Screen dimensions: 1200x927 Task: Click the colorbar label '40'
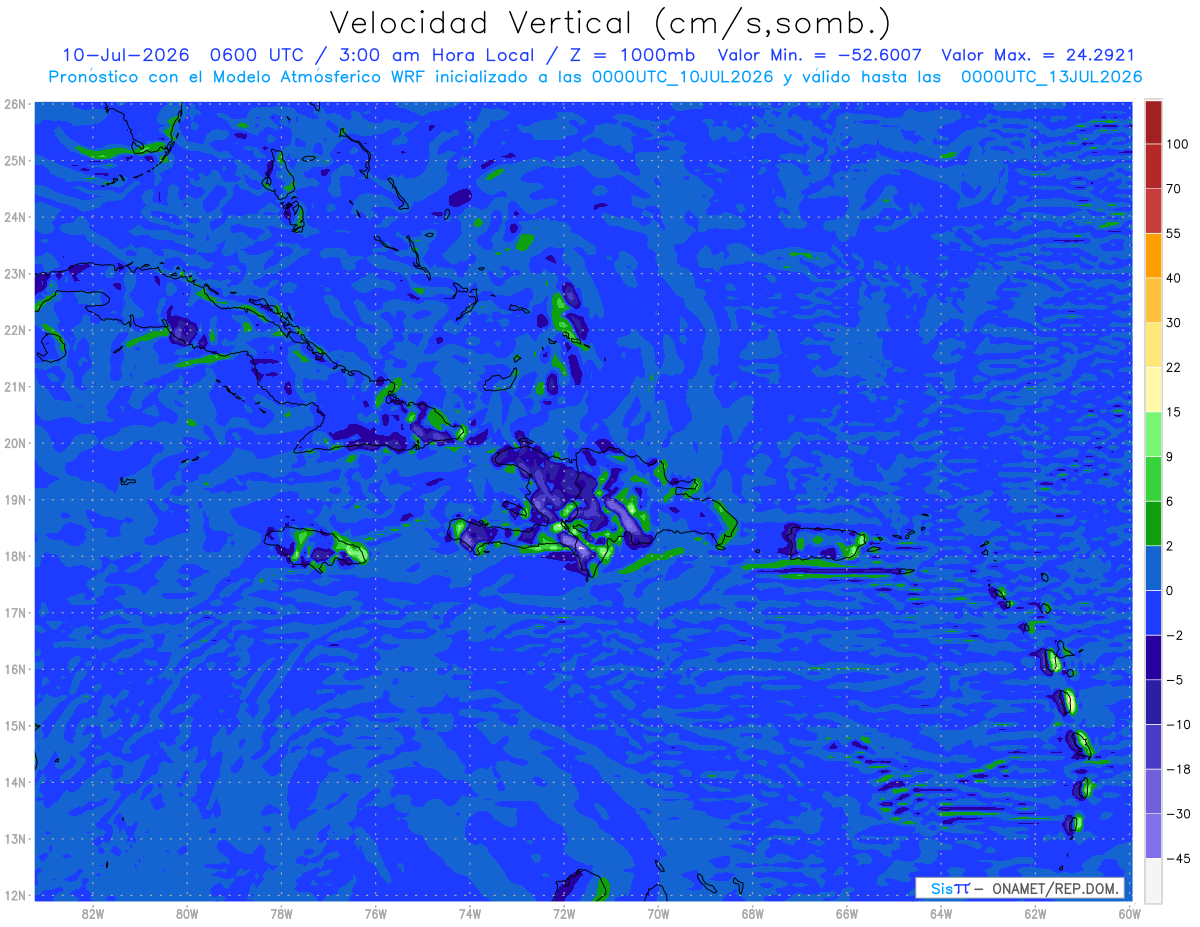coord(1174,277)
